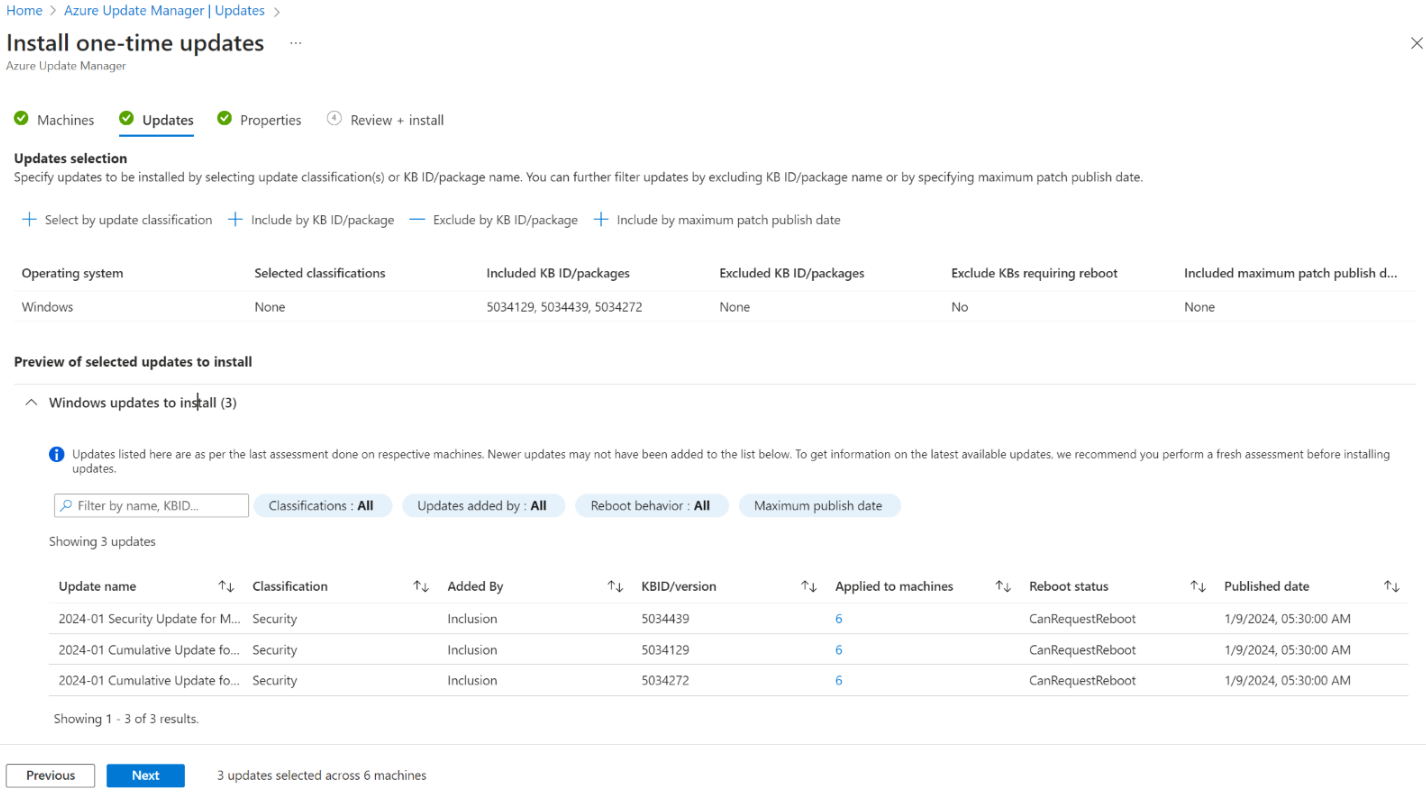Click the Exclude KBs requiring reboot column header
This screenshot has height=793, width=1426.
coord(1034,273)
